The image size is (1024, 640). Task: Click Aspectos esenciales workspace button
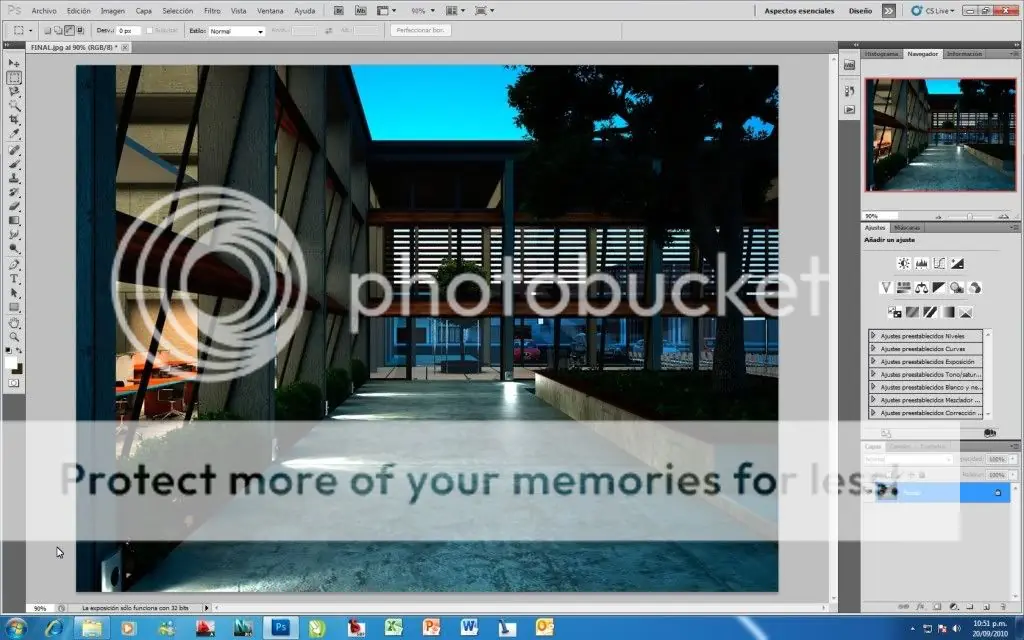[799, 10]
